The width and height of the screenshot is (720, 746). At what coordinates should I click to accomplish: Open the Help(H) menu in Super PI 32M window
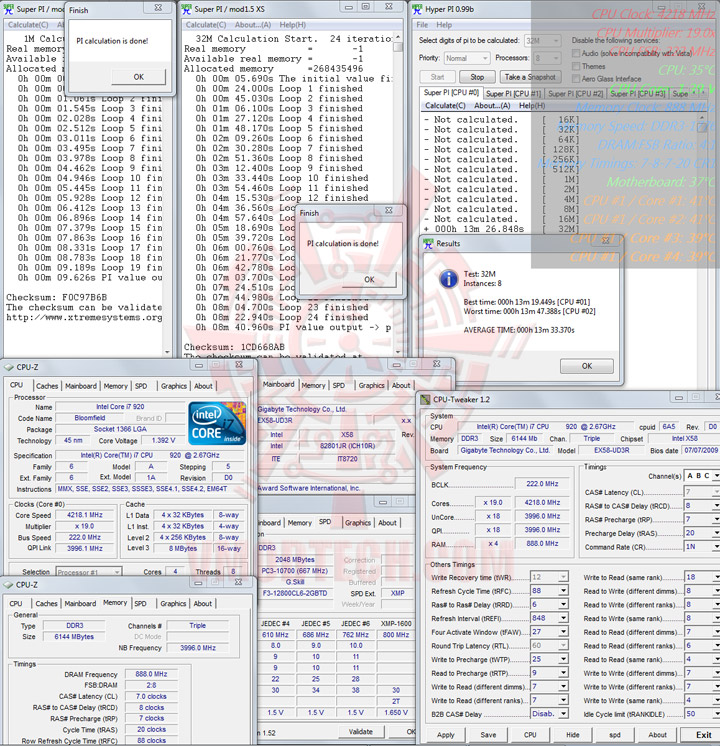pos(293,25)
